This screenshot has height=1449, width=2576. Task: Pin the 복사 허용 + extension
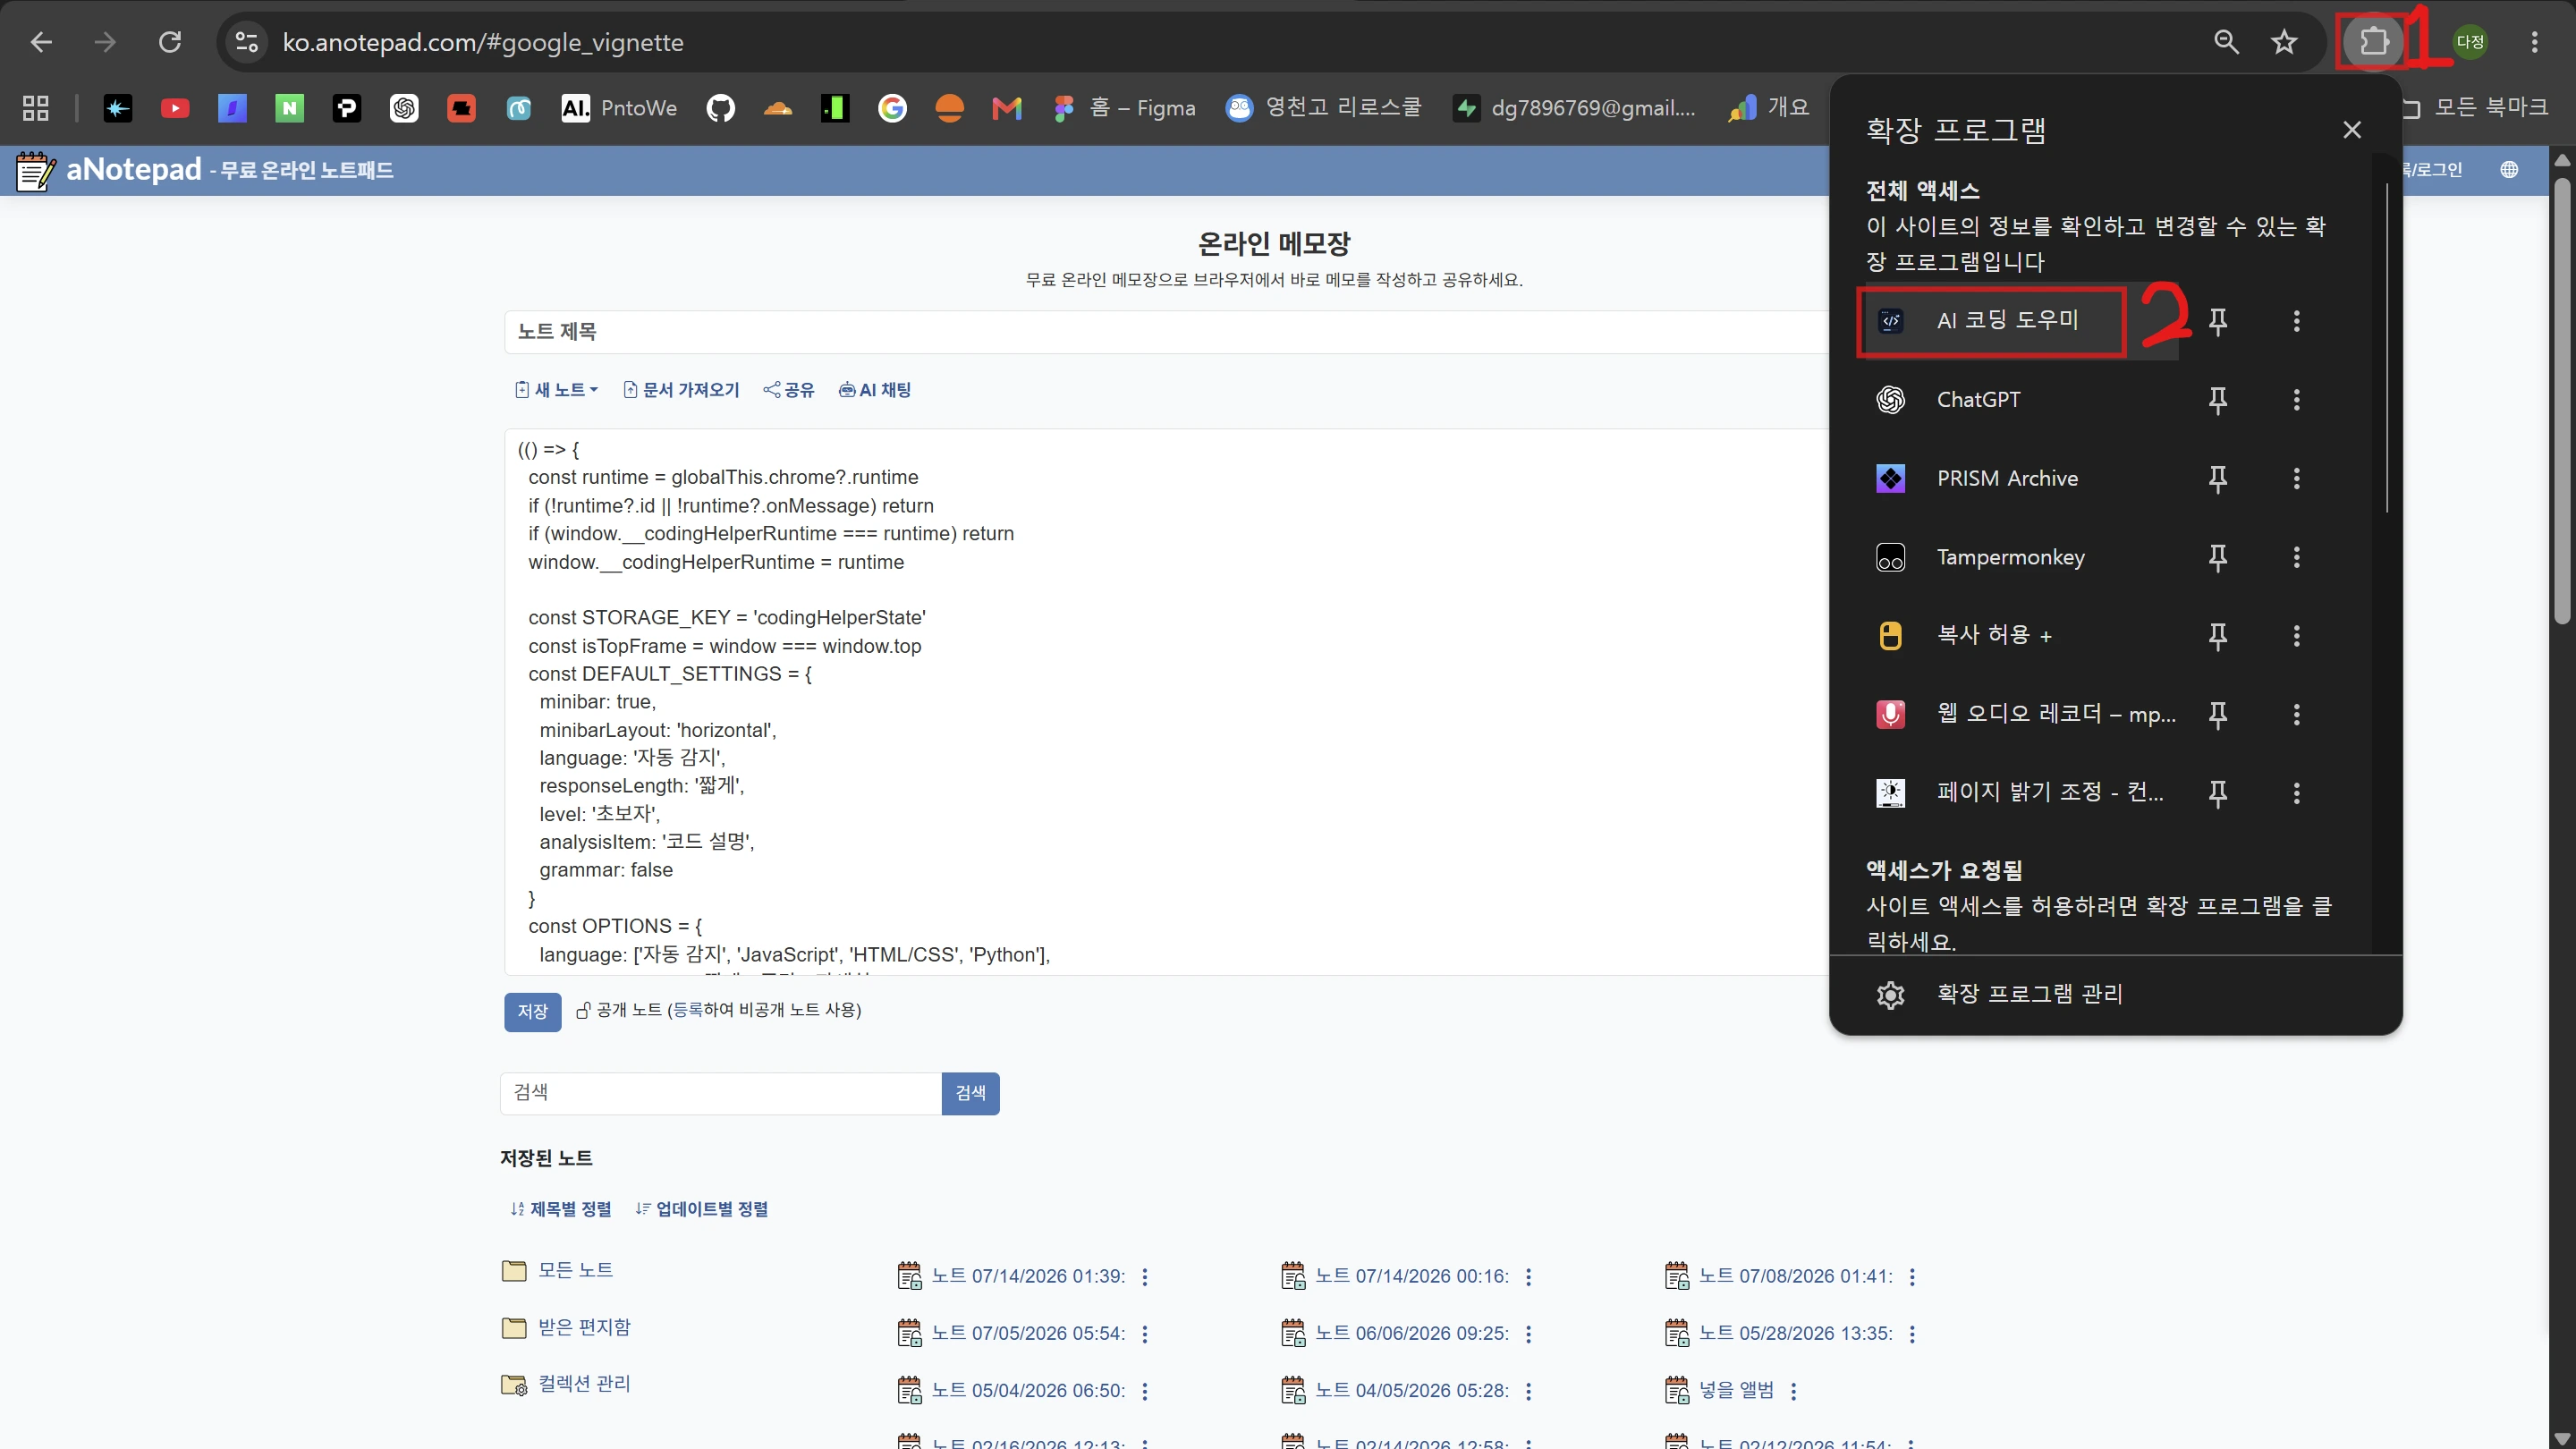coord(2217,636)
